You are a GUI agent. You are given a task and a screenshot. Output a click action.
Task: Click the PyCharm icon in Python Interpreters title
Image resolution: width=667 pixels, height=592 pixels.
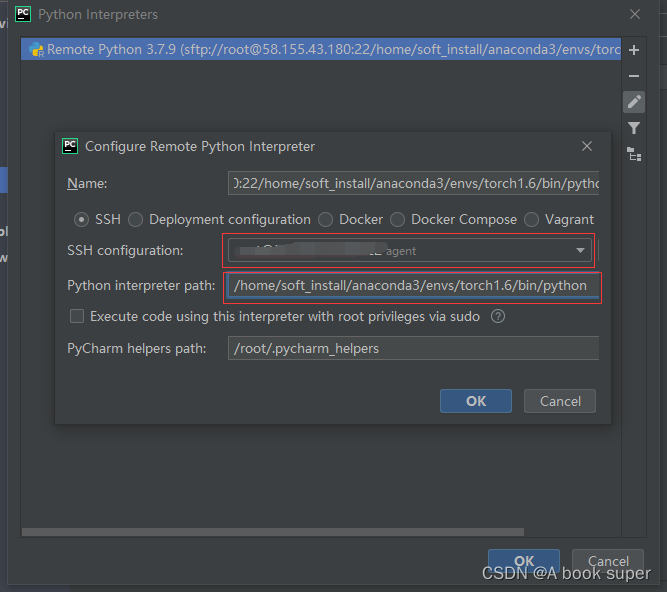23,14
